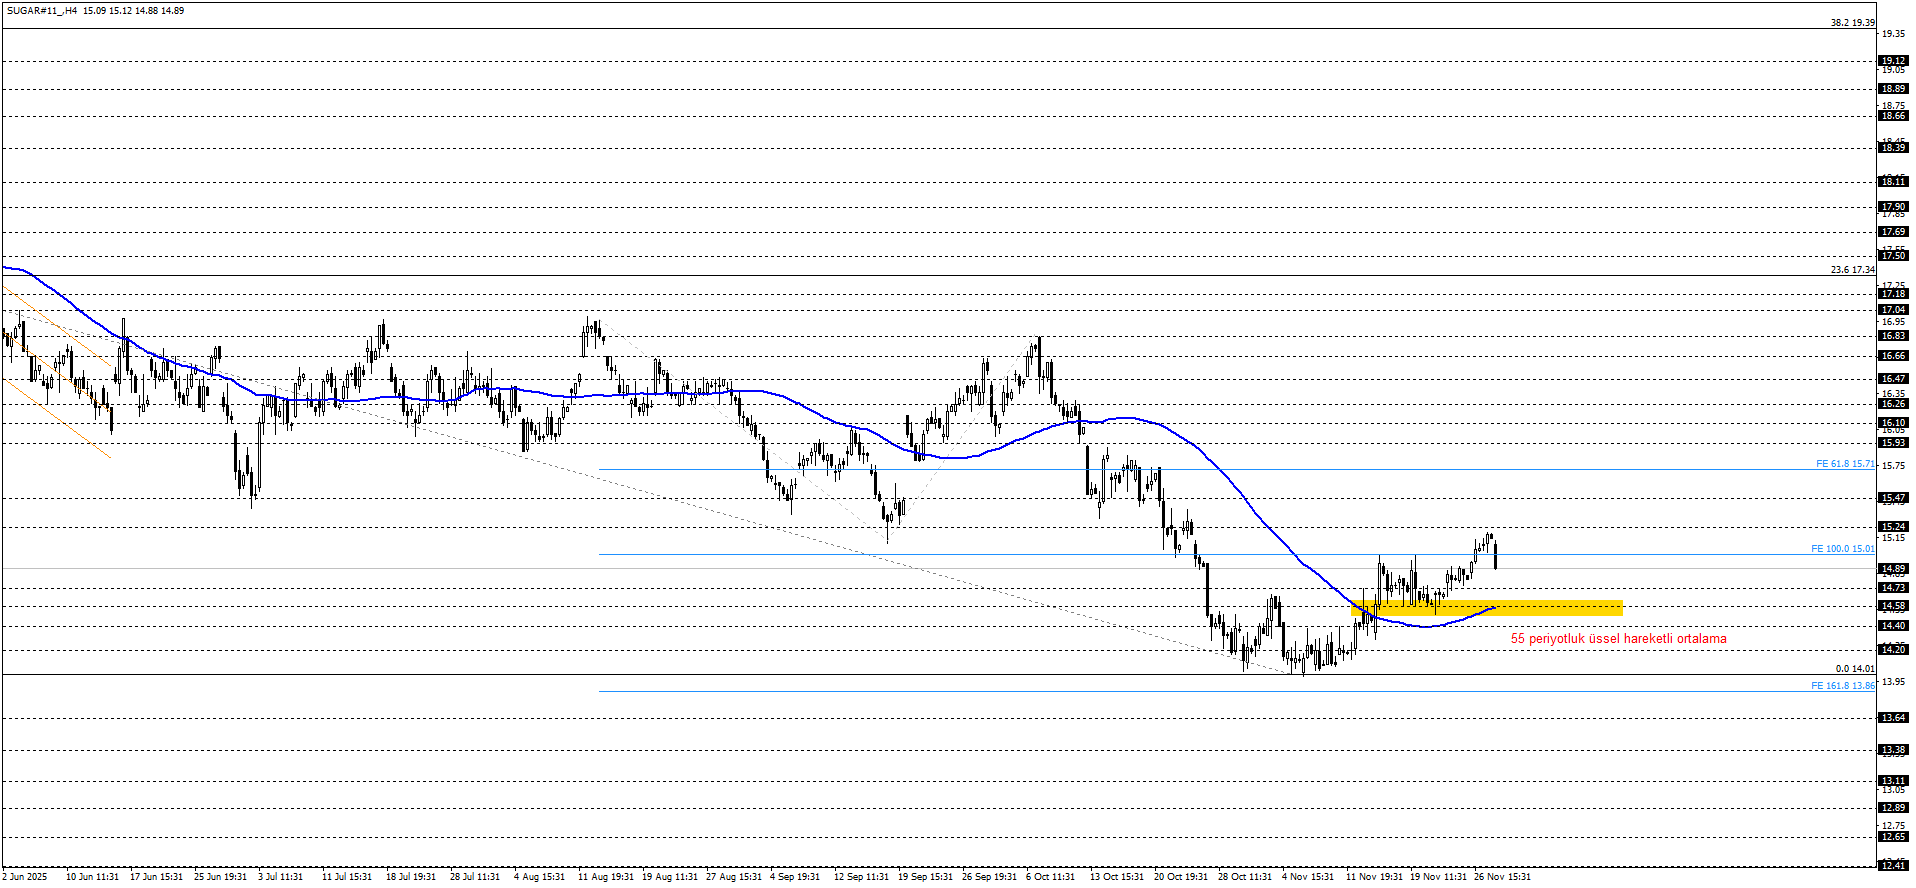The image size is (1916, 888).
Task: Click the 'FE 161.8 13.86' expansion label
Action: 1843,685
